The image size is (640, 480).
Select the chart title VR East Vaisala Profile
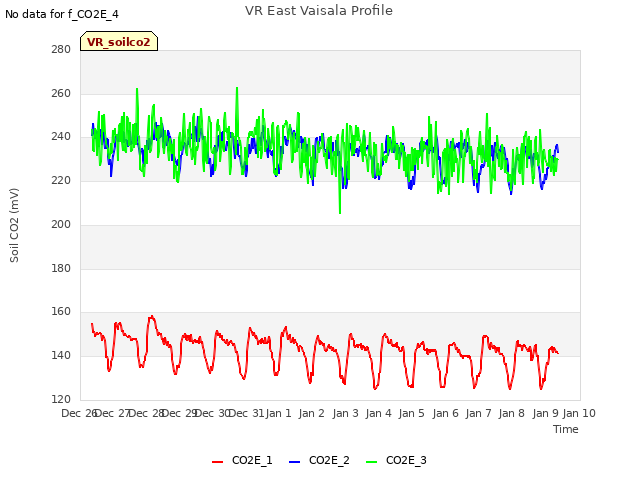pyautogui.click(x=319, y=11)
